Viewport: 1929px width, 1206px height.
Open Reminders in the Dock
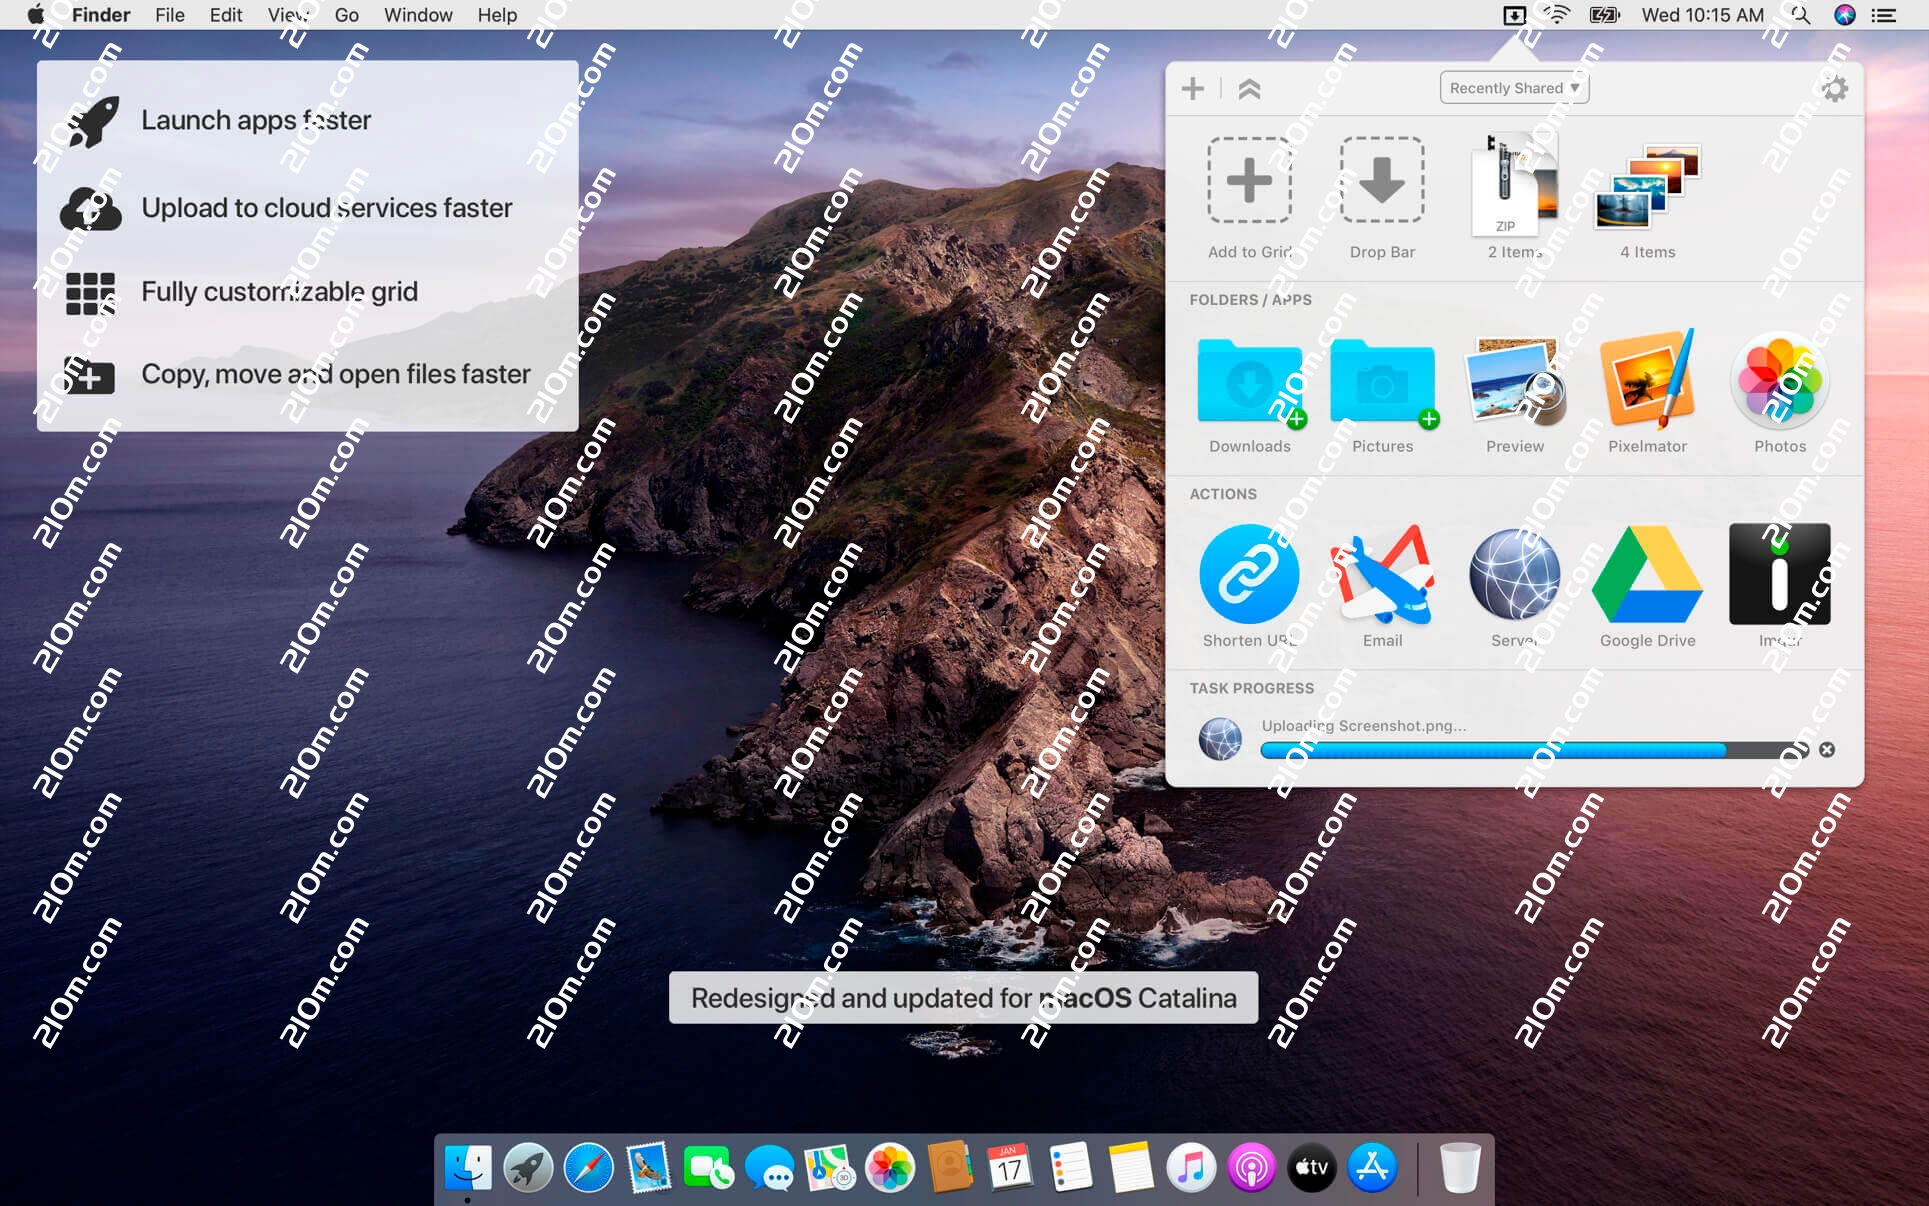(x=1070, y=1167)
